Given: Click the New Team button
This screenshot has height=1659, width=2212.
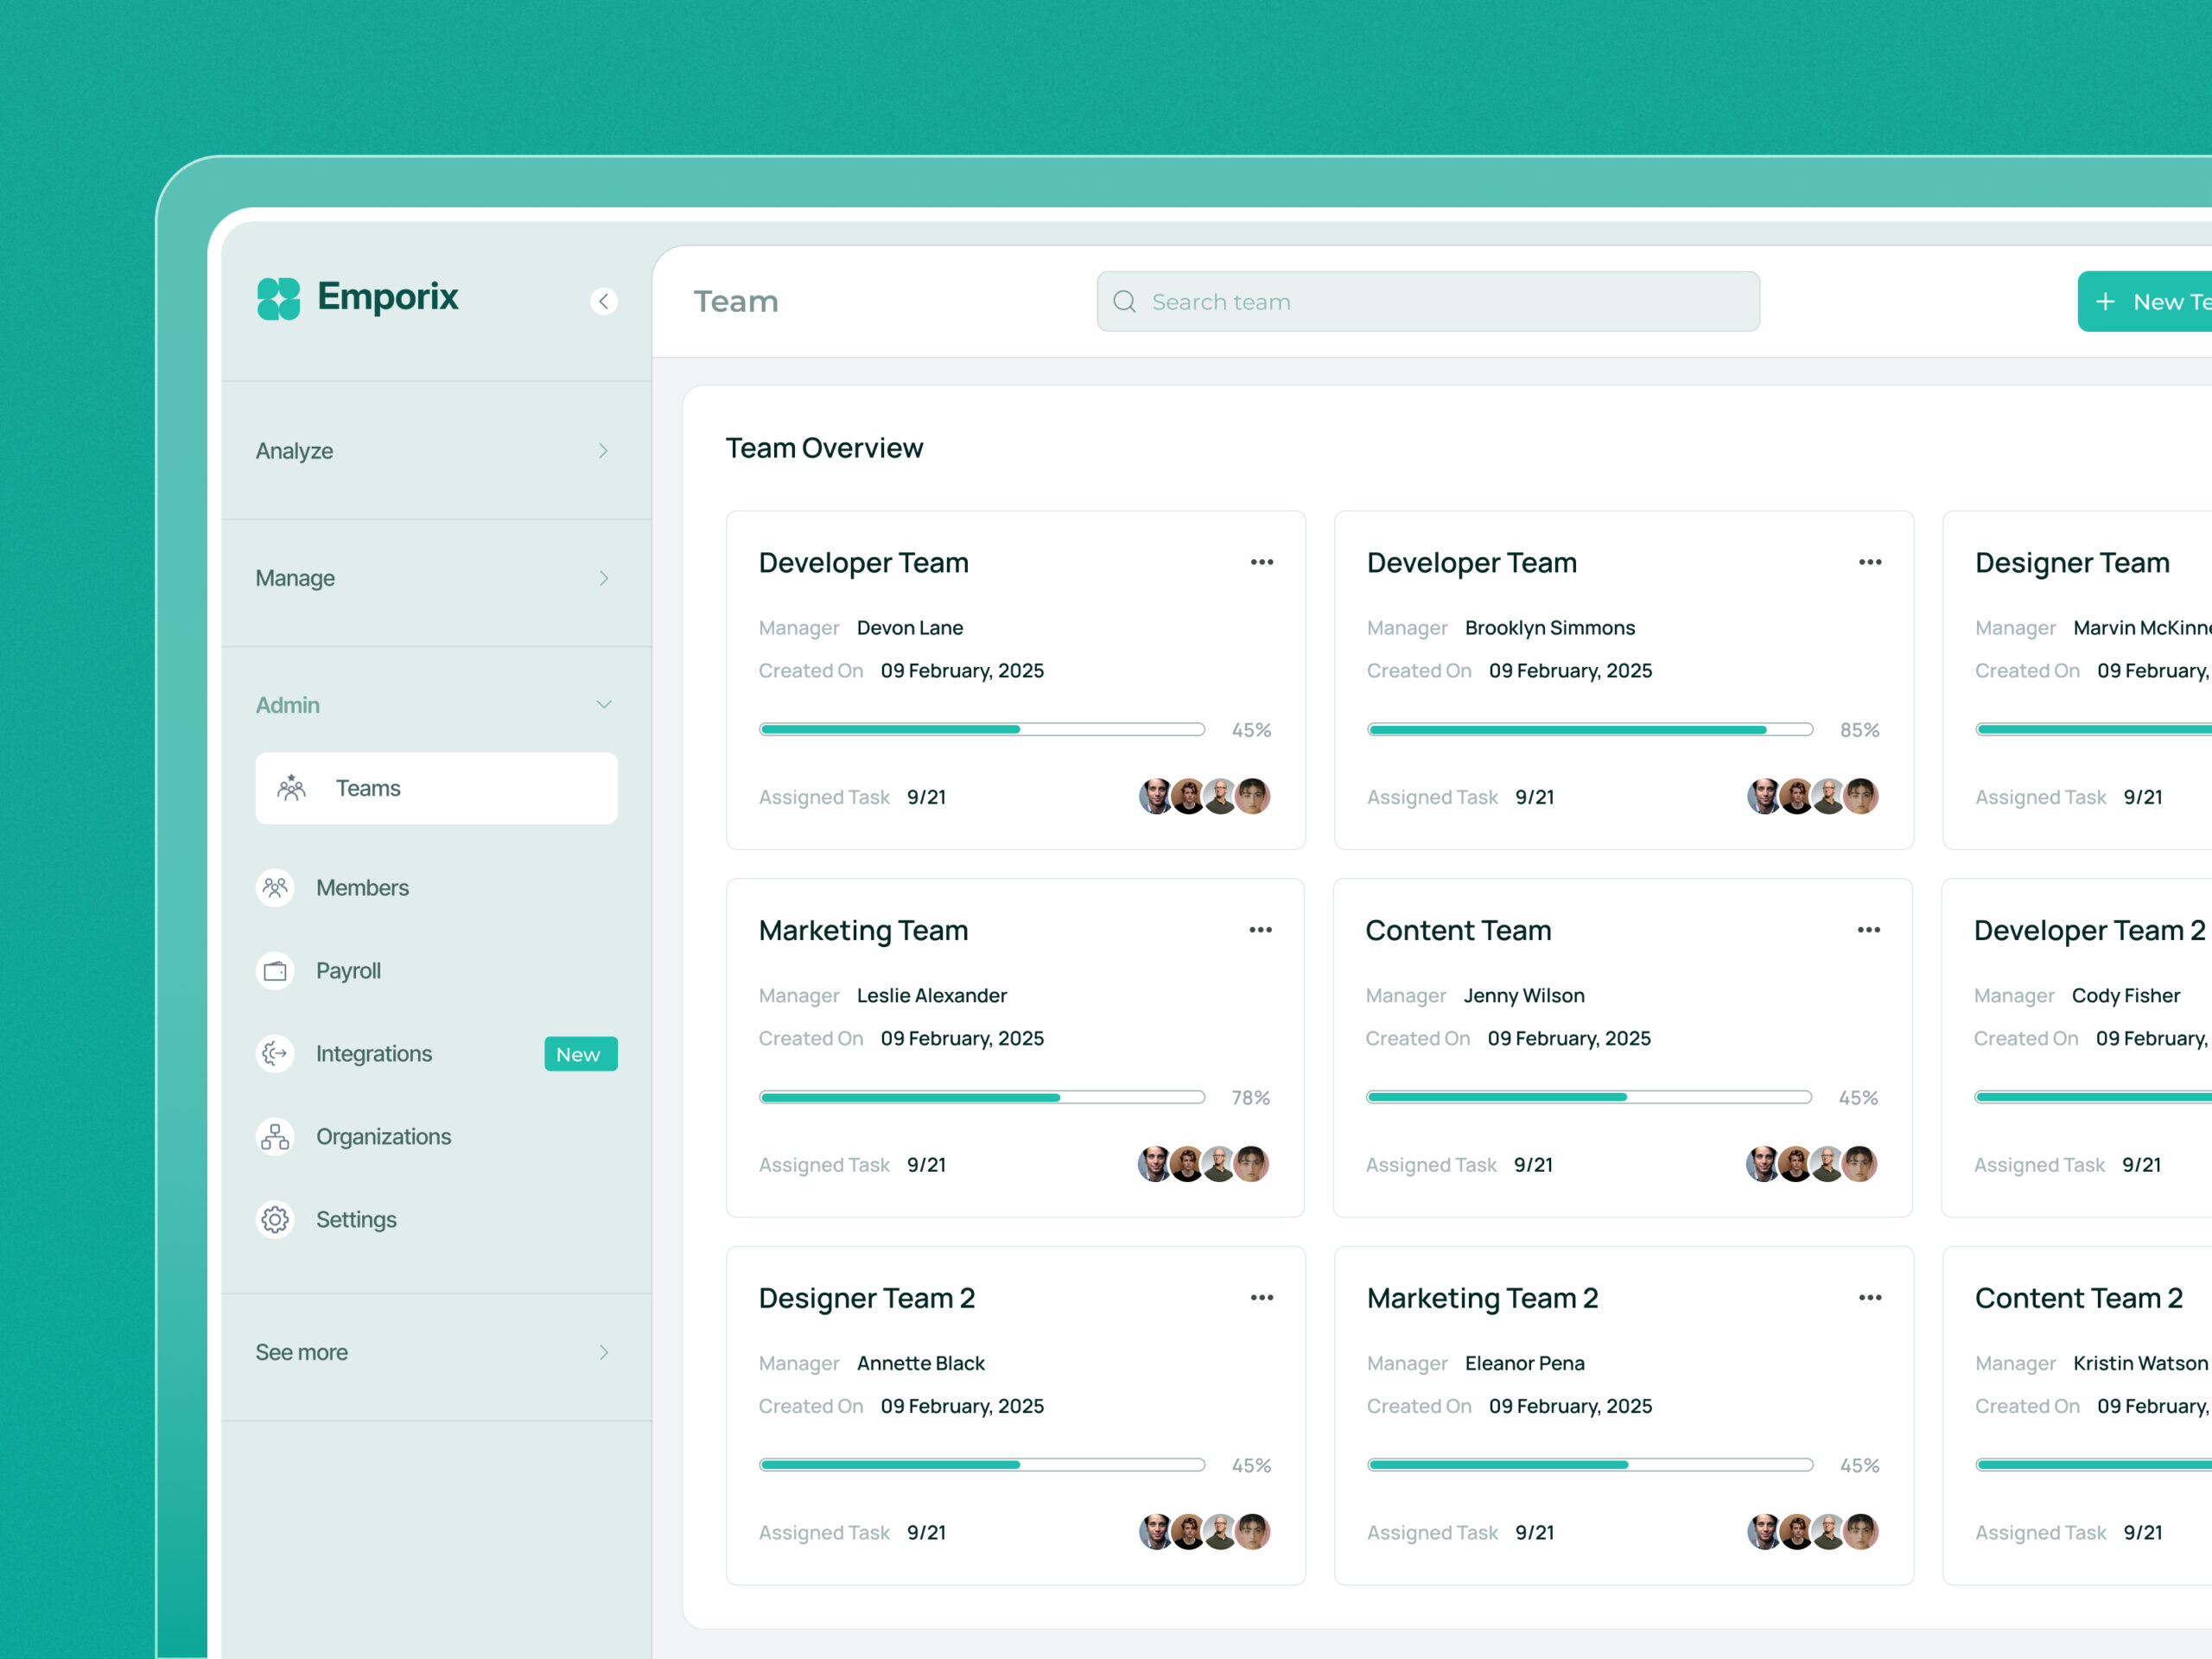Looking at the screenshot, I should coord(2150,301).
